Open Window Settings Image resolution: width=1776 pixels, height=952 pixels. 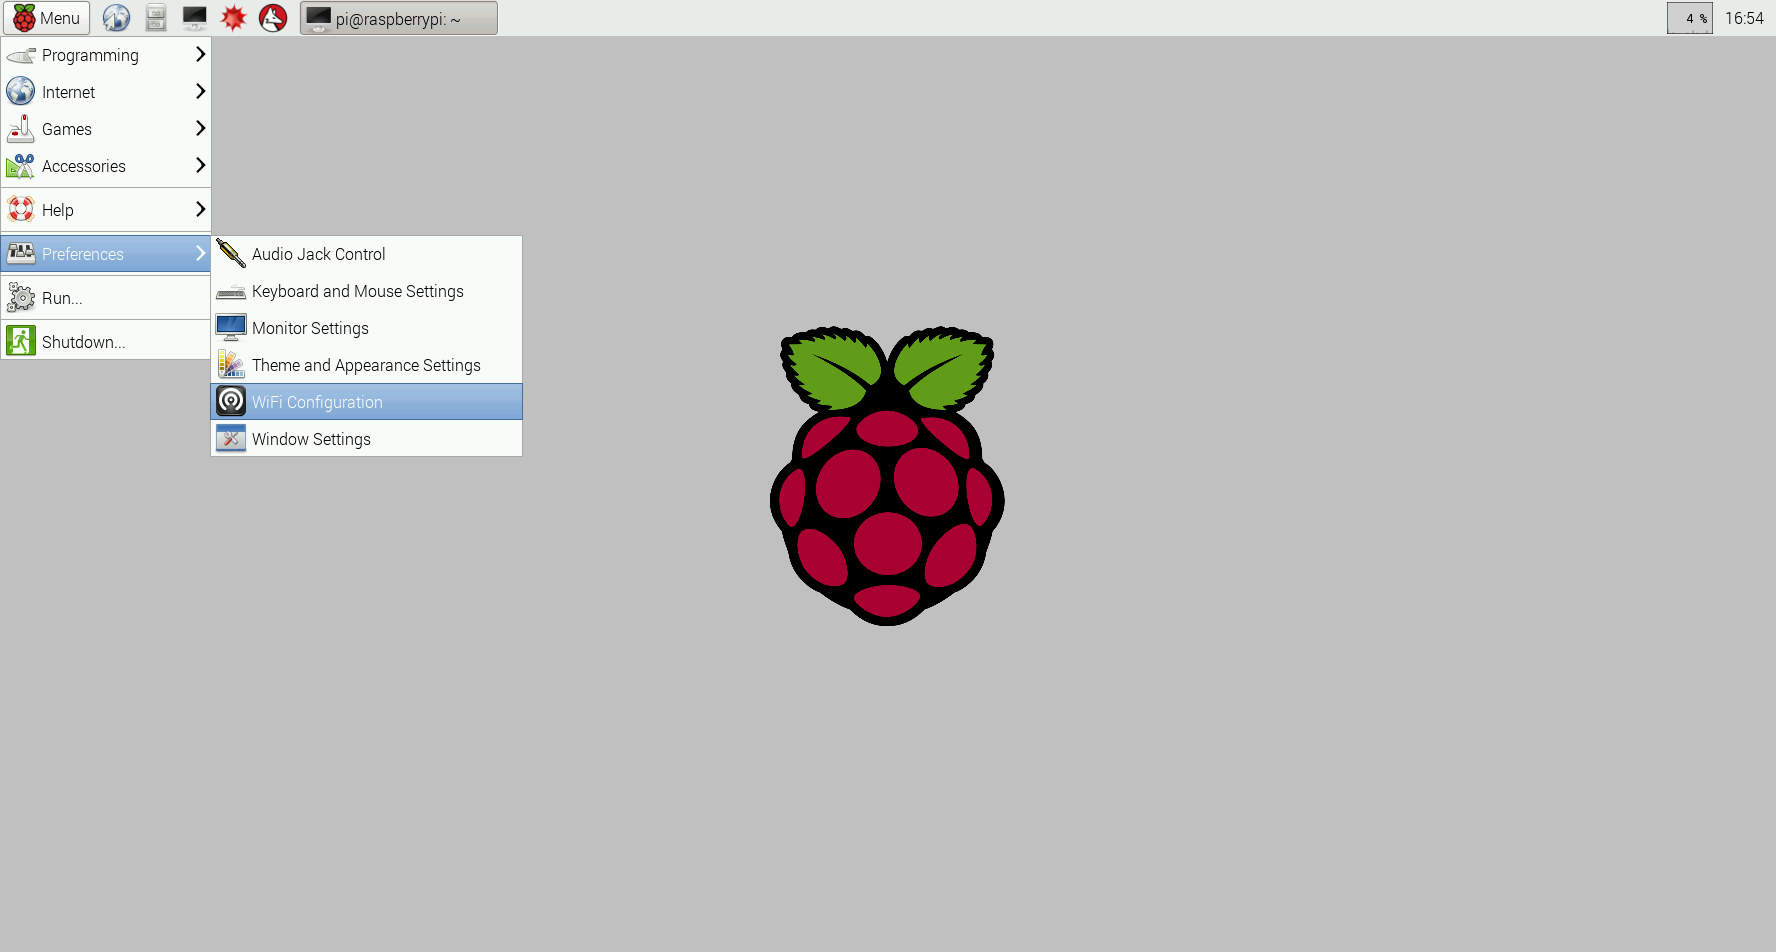point(367,439)
